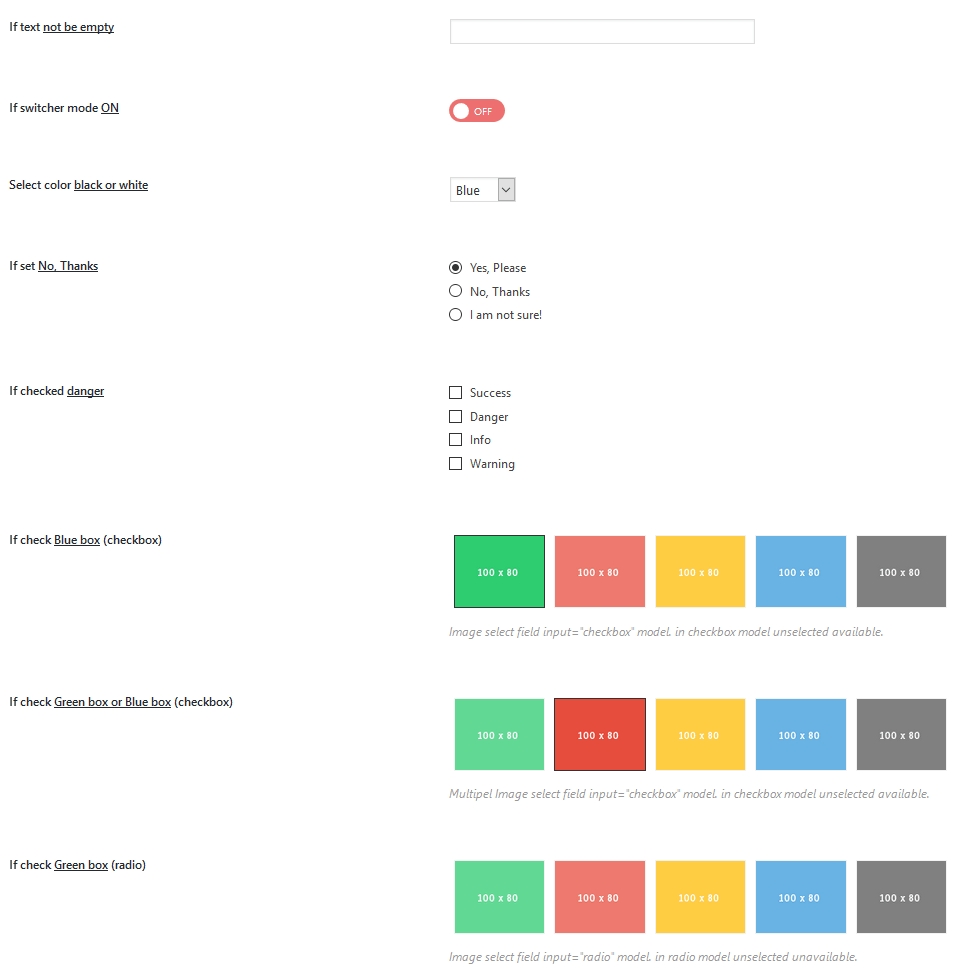Select green box in multiple checkbox row

pyautogui.click(x=499, y=735)
